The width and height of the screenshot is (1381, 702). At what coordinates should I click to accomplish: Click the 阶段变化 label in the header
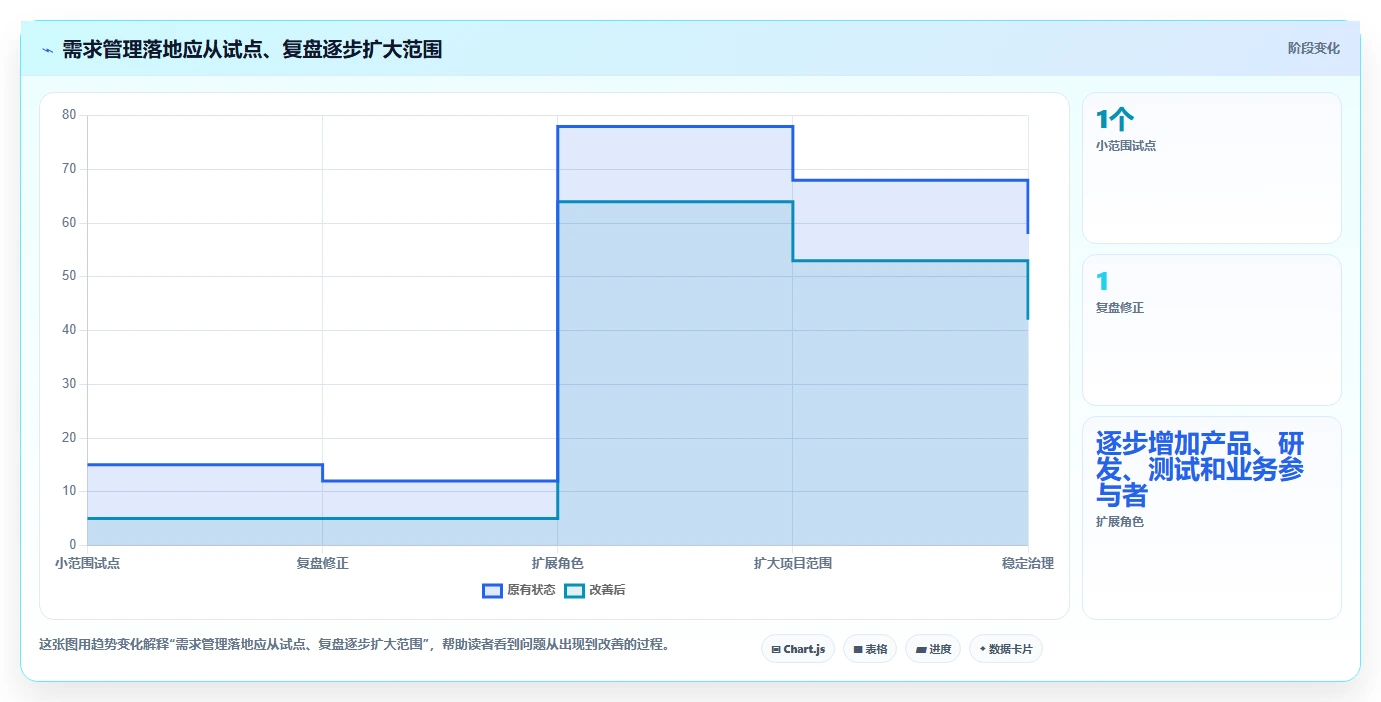1313,48
